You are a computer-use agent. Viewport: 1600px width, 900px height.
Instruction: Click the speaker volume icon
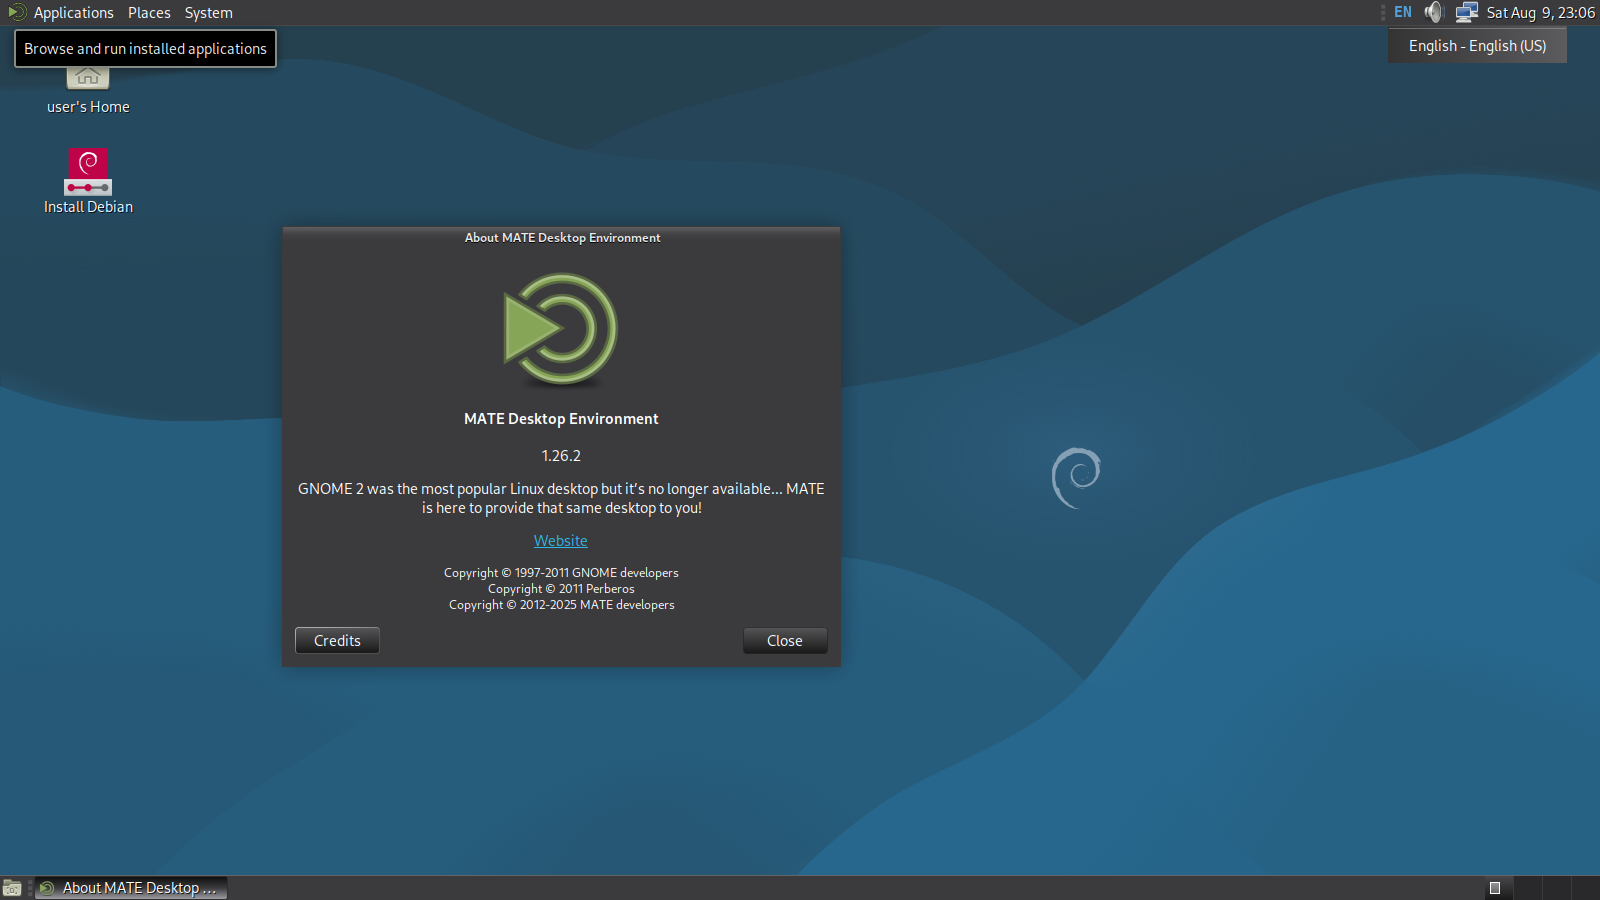1434,13
